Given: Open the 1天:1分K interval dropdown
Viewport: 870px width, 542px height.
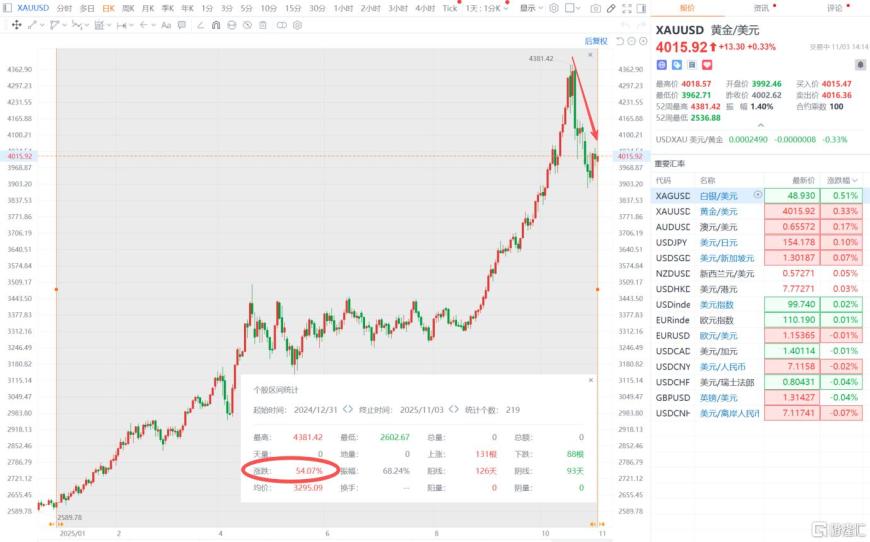Looking at the screenshot, I should point(487,8).
